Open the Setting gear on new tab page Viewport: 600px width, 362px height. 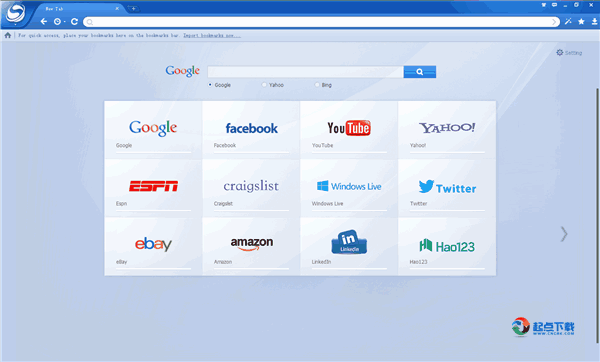tap(569, 52)
